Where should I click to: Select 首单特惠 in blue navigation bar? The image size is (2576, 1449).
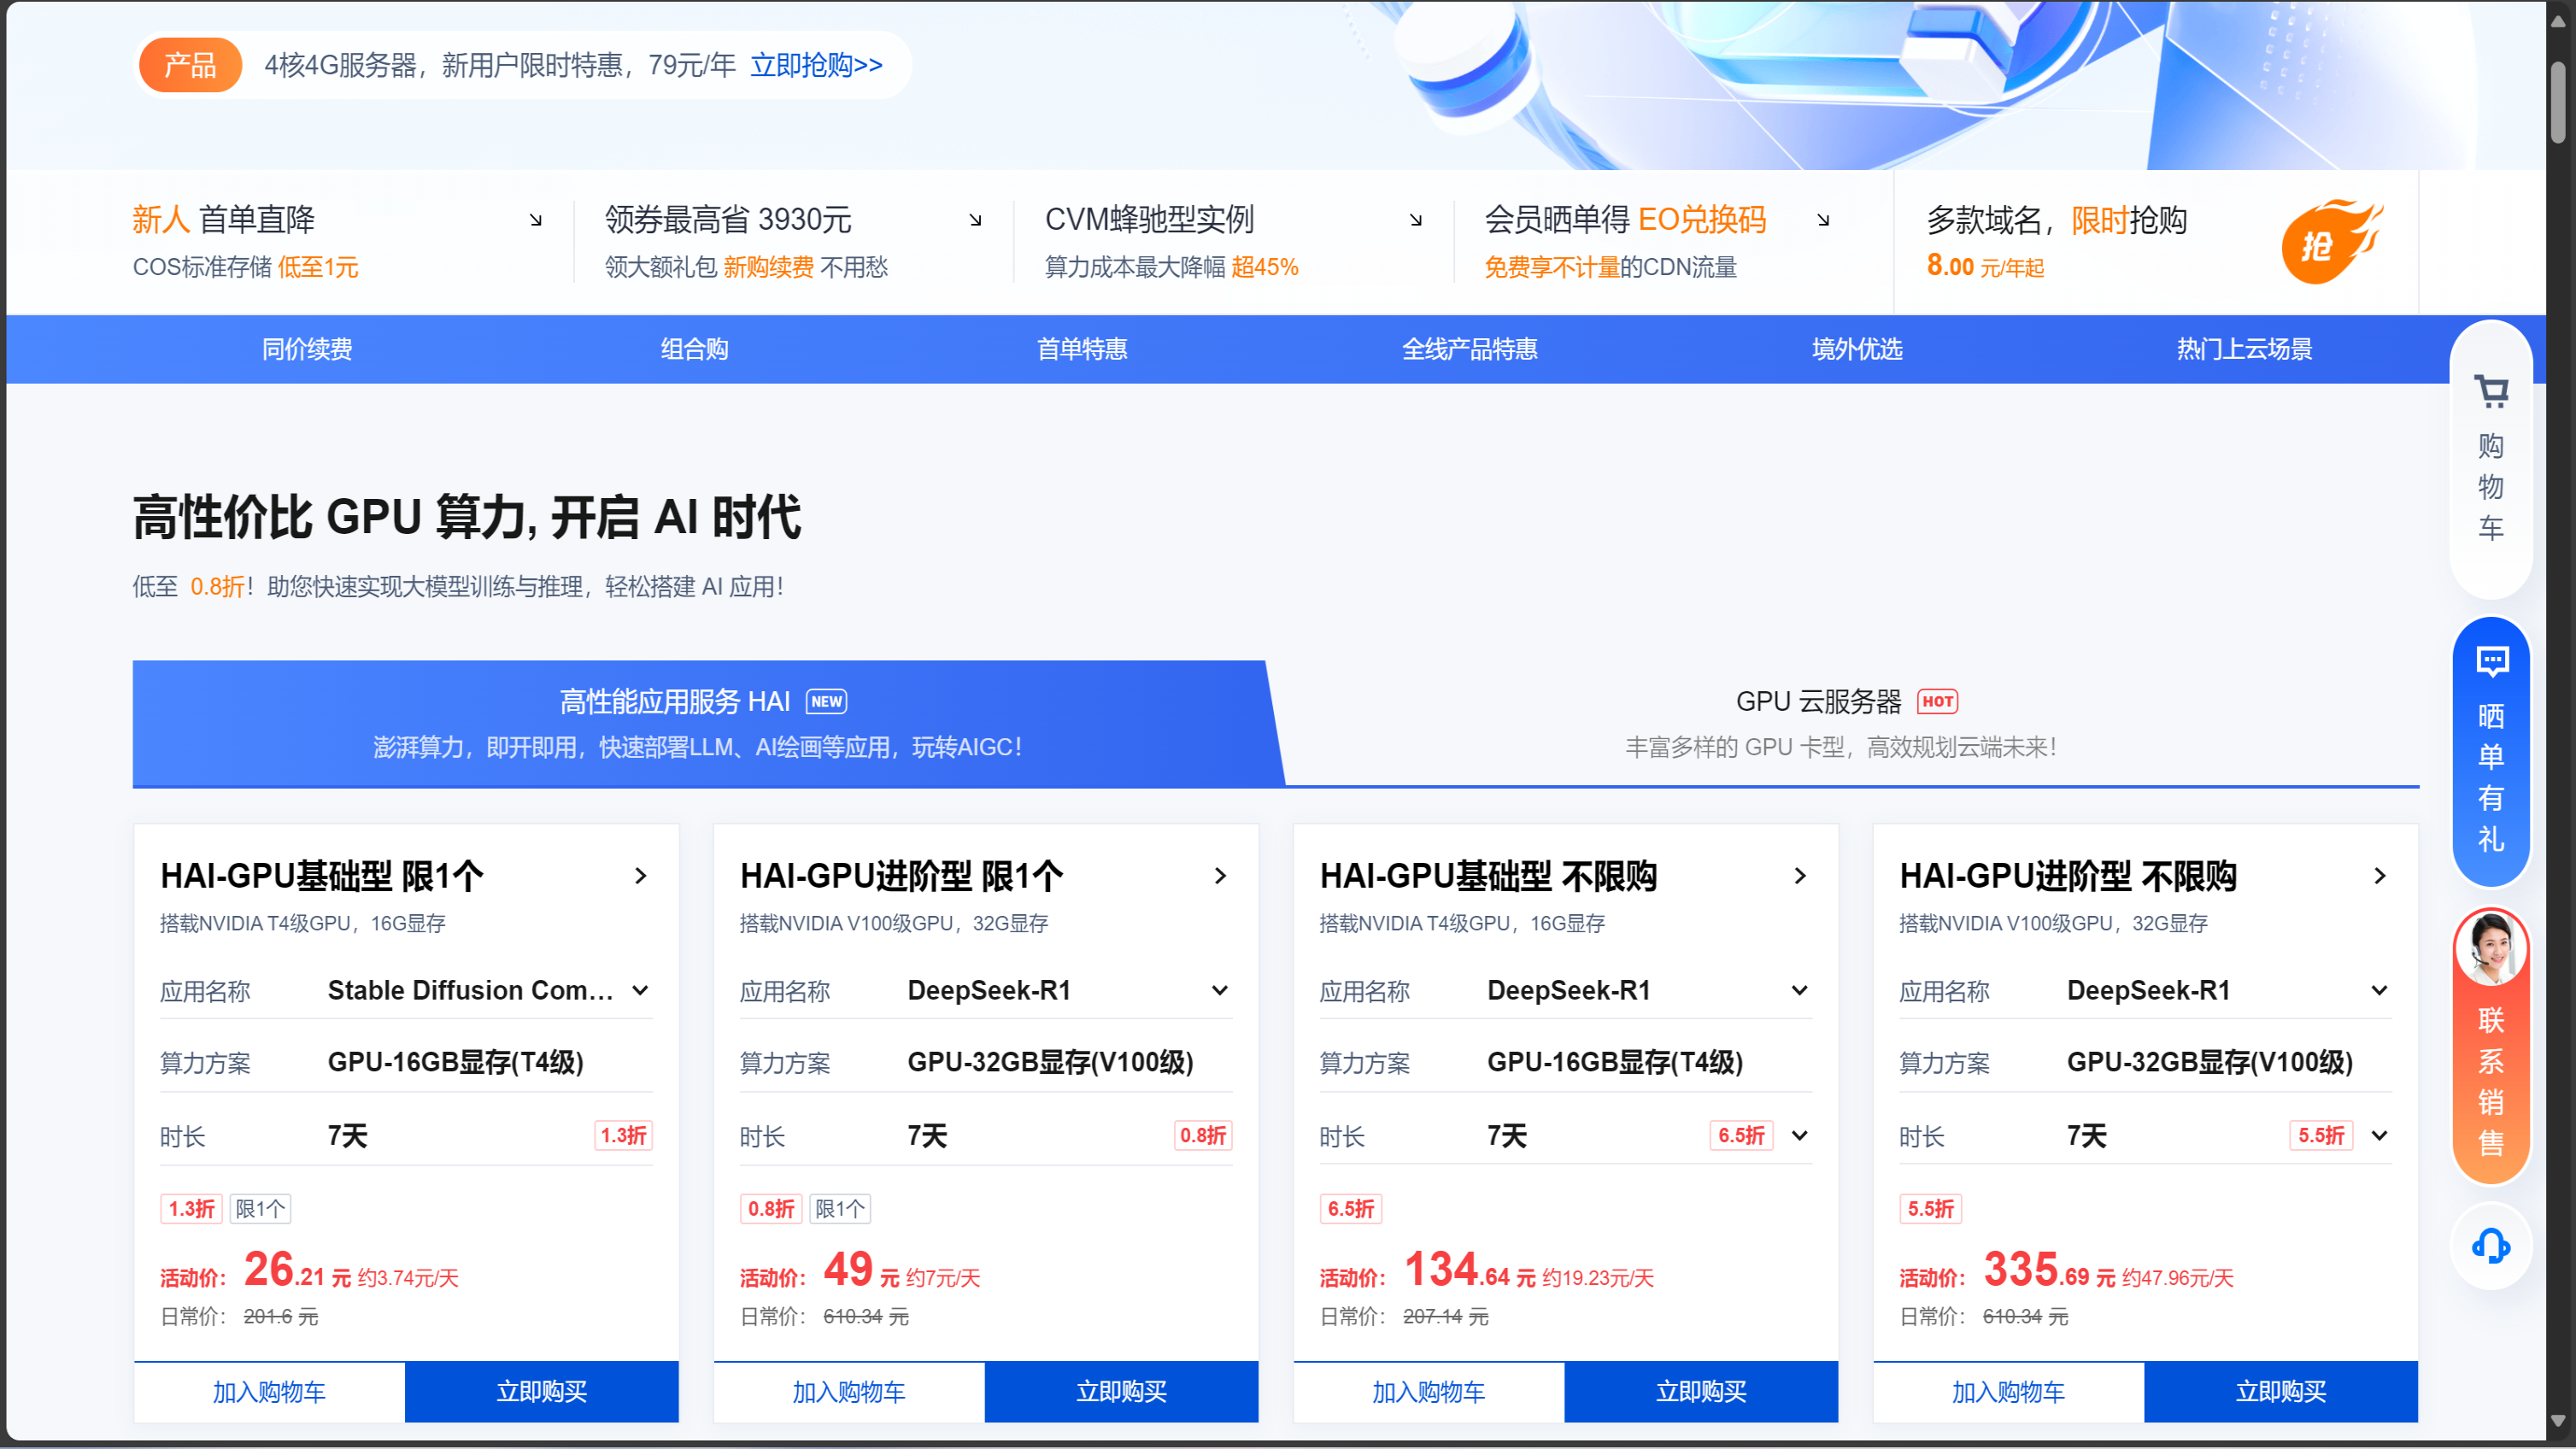coord(1082,349)
